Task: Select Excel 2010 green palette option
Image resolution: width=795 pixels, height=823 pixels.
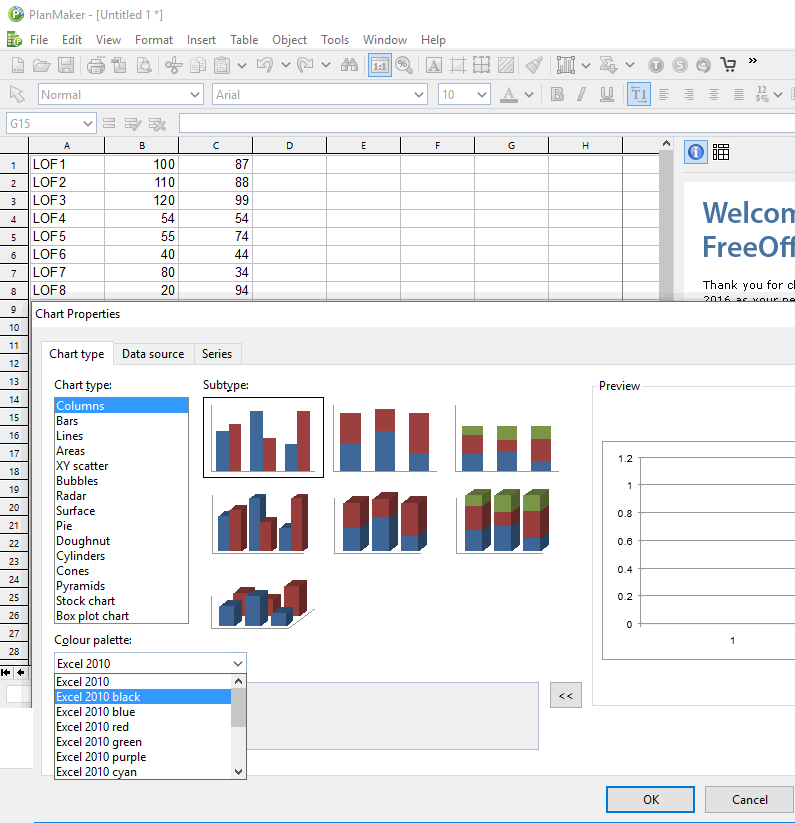Action: tap(143, 742)
